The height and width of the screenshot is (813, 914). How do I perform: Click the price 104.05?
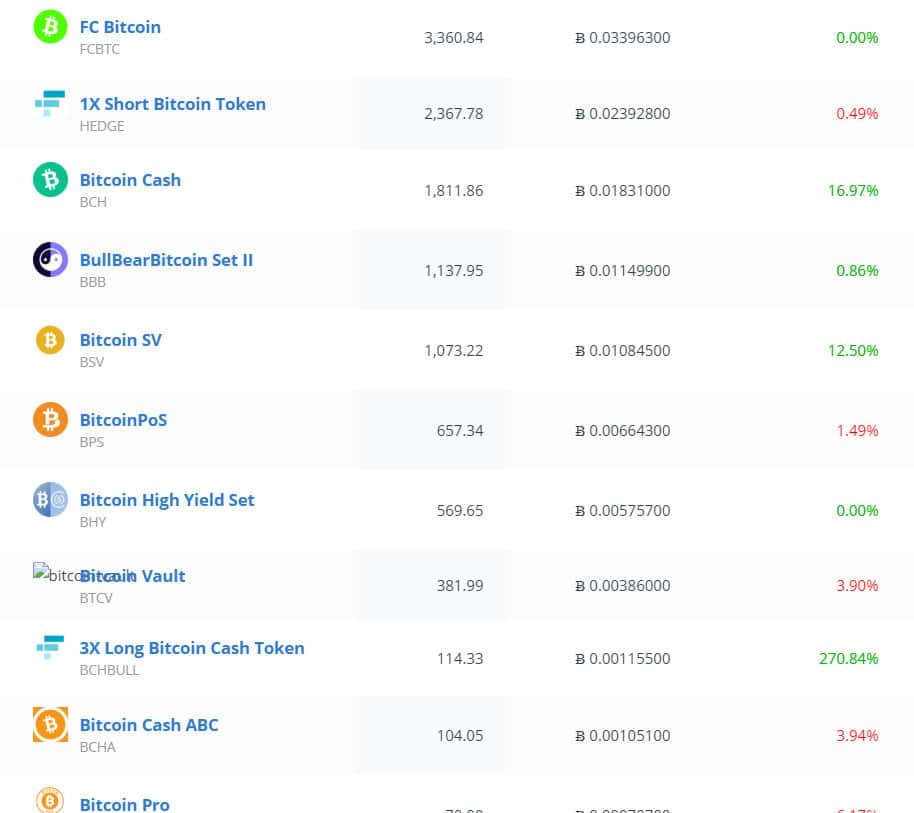coord(460,735)
